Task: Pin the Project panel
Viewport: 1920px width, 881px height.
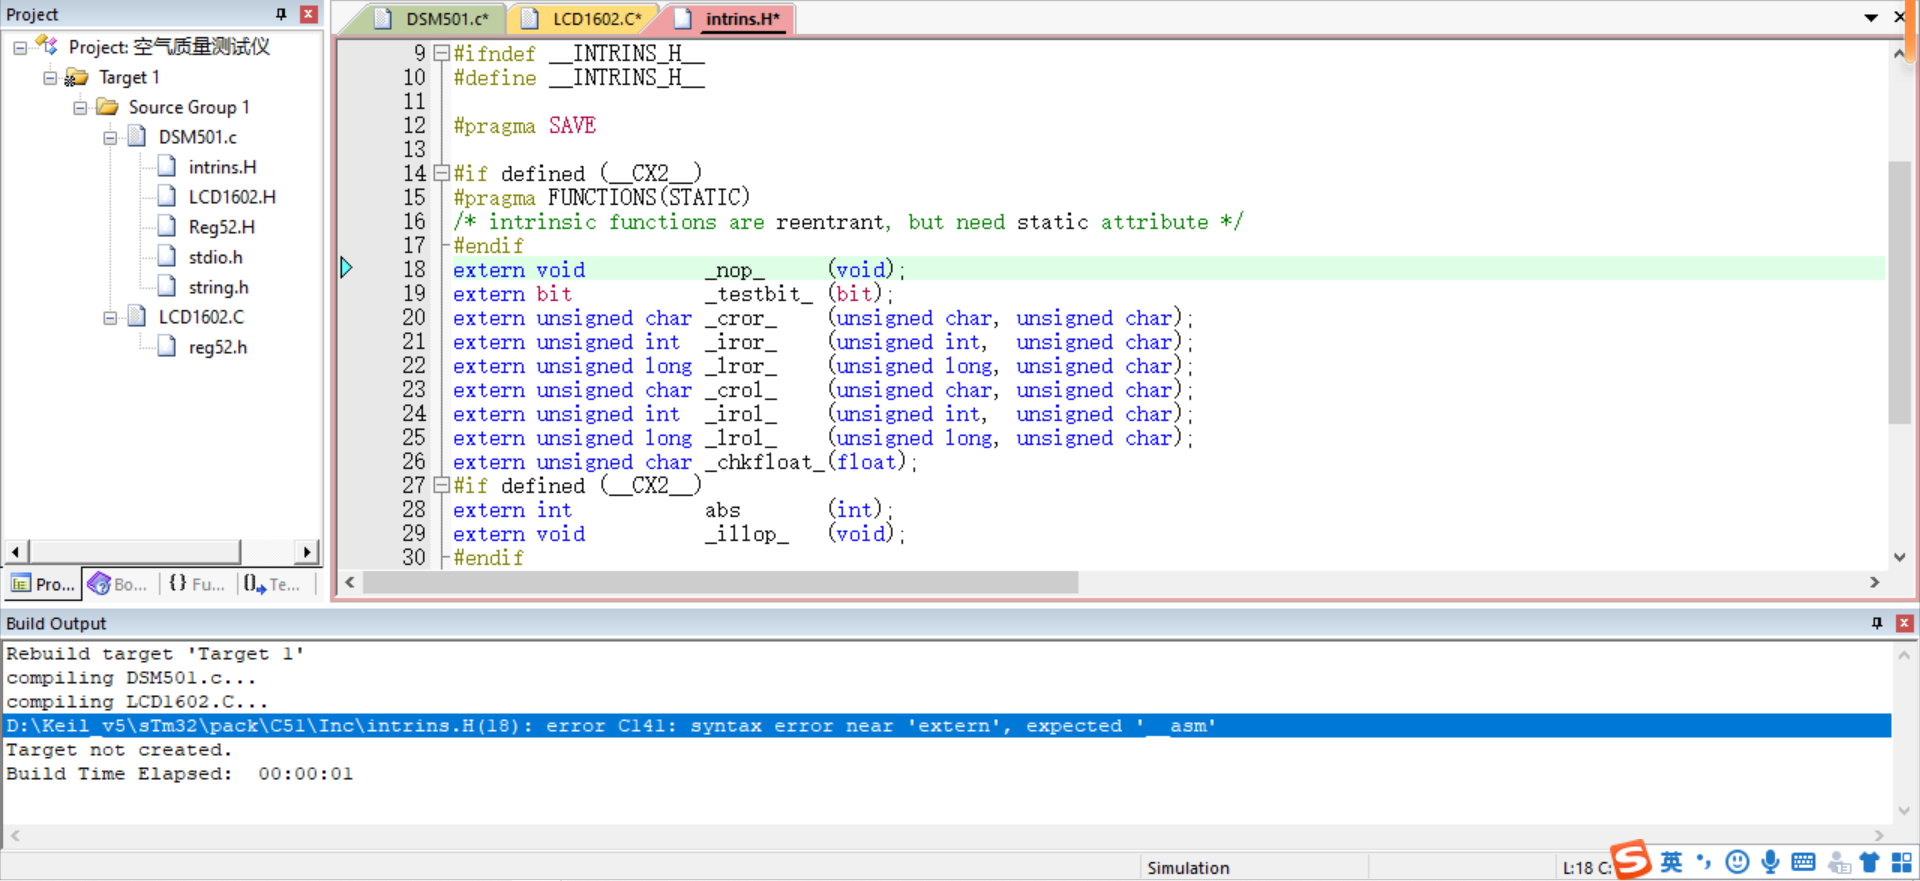Action: click(281, 14)
